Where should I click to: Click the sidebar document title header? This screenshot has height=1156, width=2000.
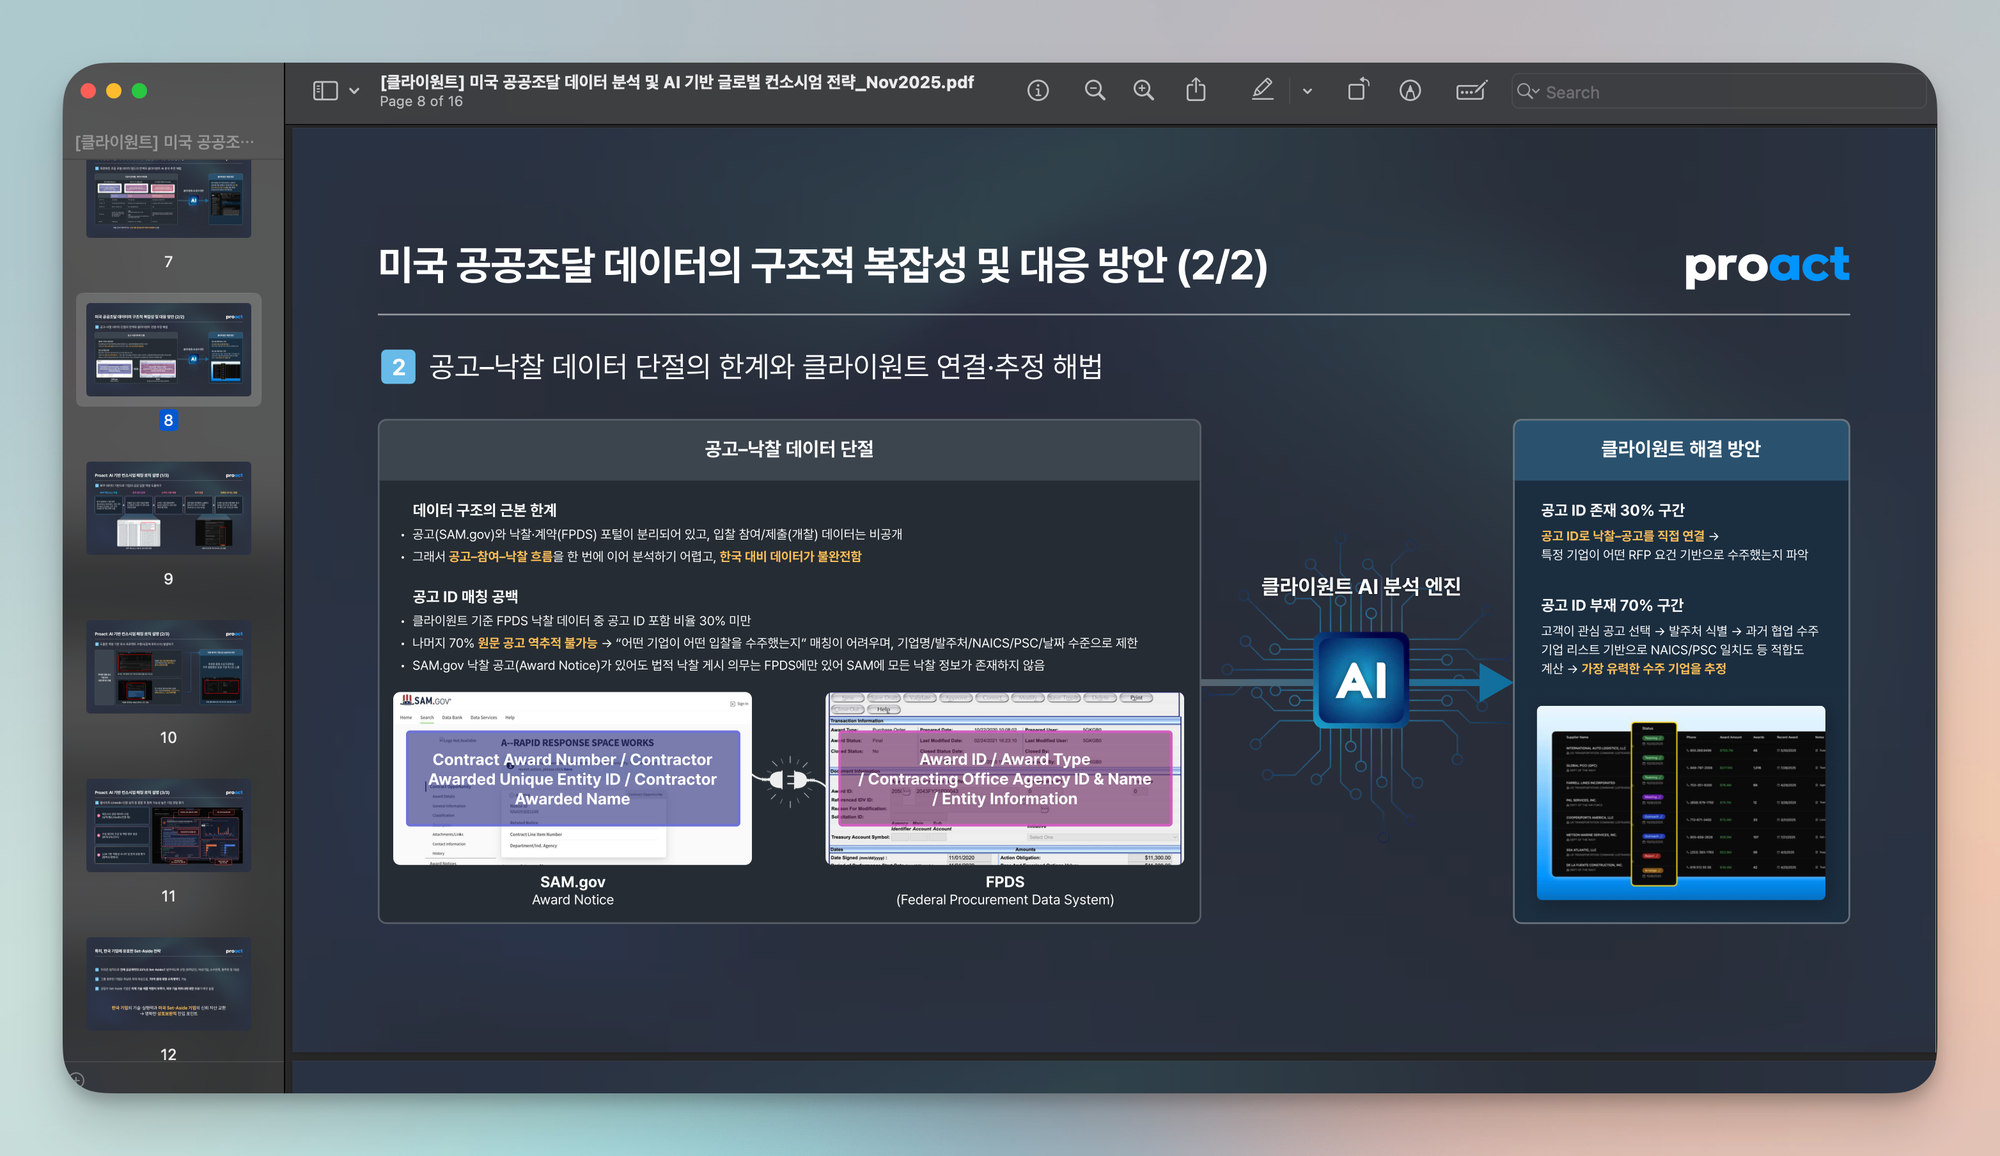pyautogui.click(x=165, y=142)
